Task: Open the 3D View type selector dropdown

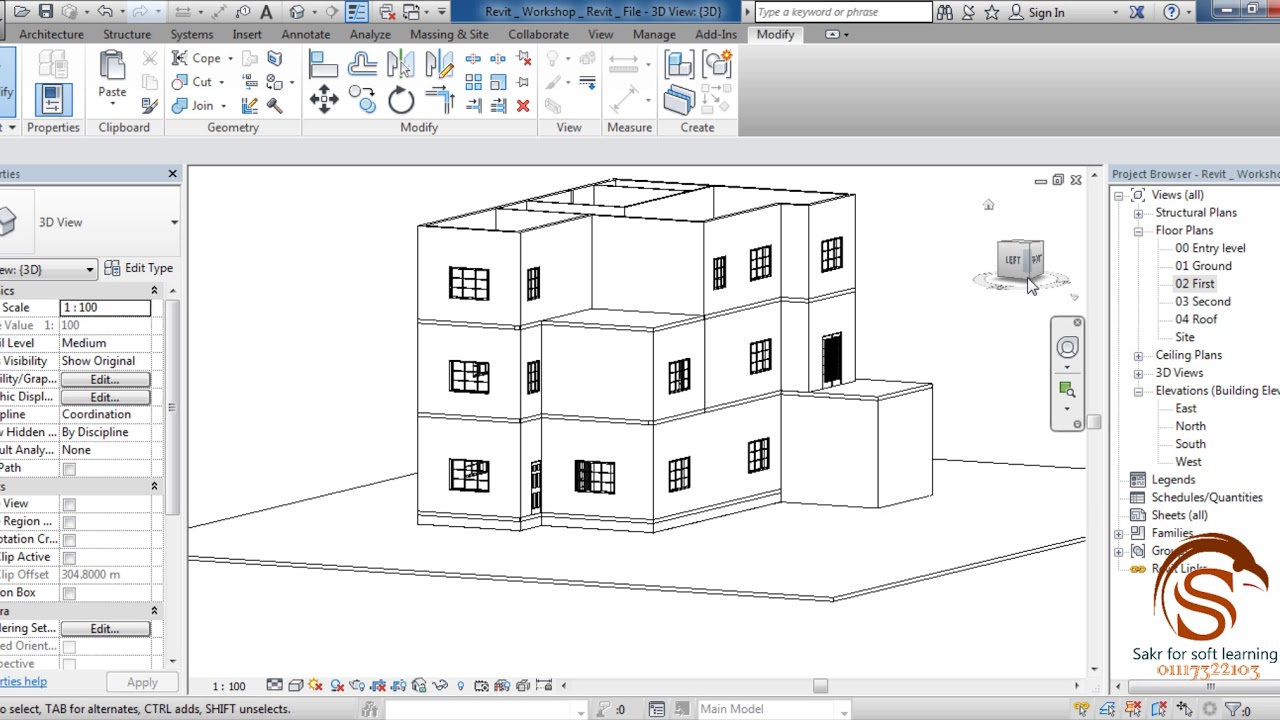Action: coord(174,222)
